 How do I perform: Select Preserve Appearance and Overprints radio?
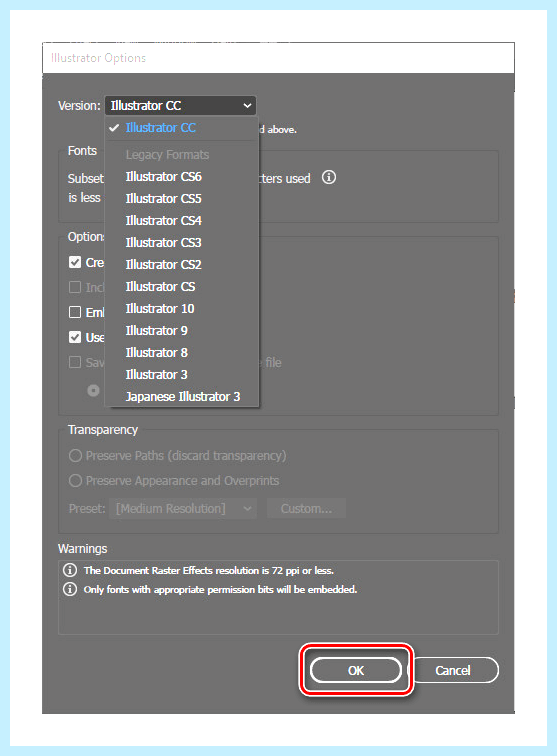pos(75,481)
